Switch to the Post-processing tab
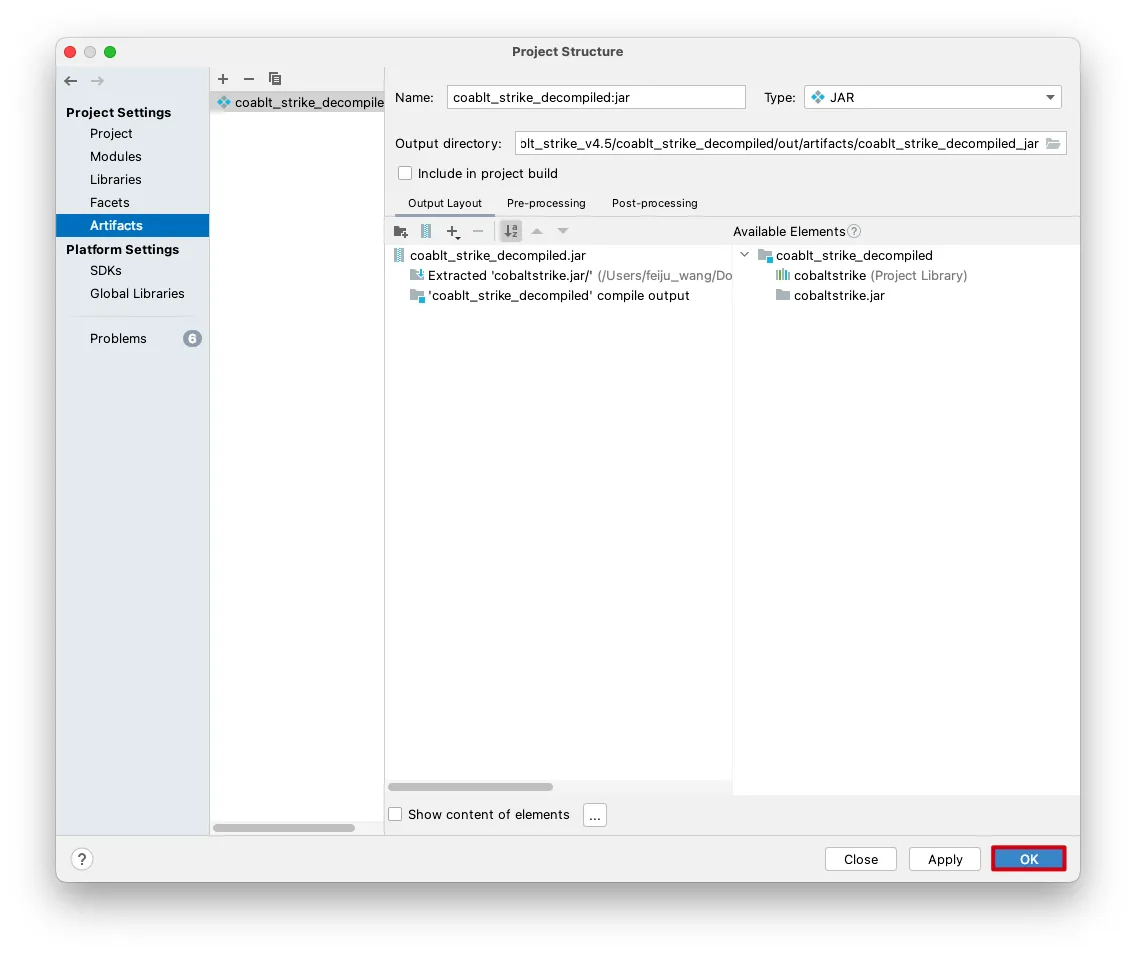This screenshot has height=956, width=1136. [654, 203]
